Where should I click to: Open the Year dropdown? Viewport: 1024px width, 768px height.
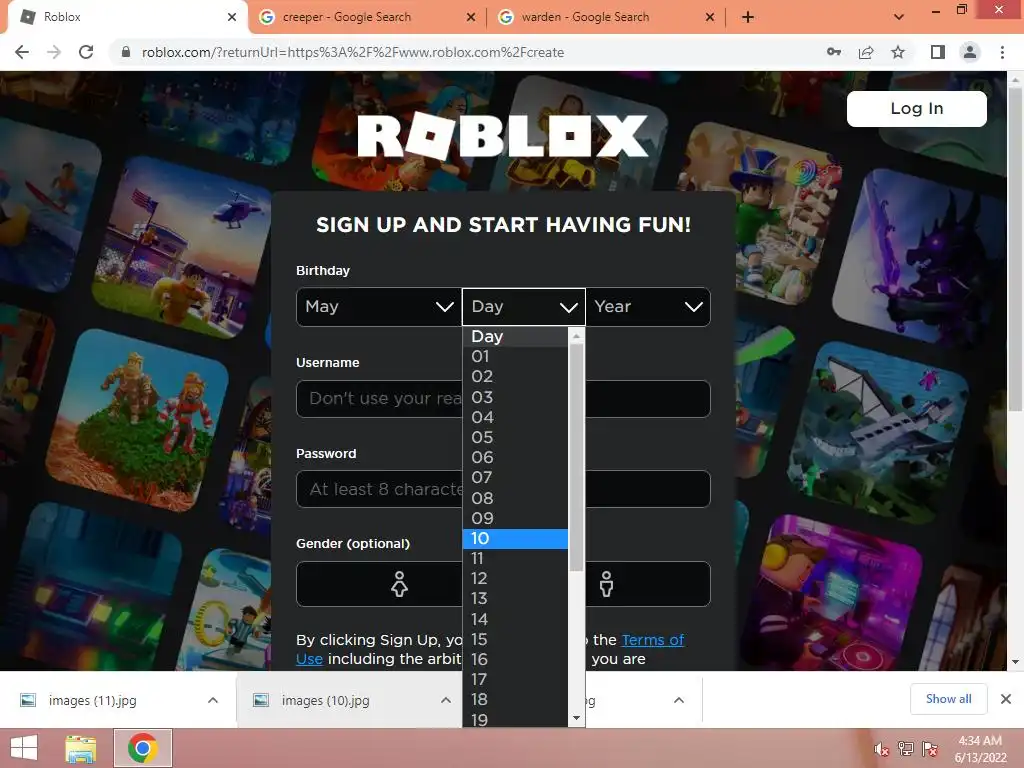pyautogui.click(x=648, y=307)
